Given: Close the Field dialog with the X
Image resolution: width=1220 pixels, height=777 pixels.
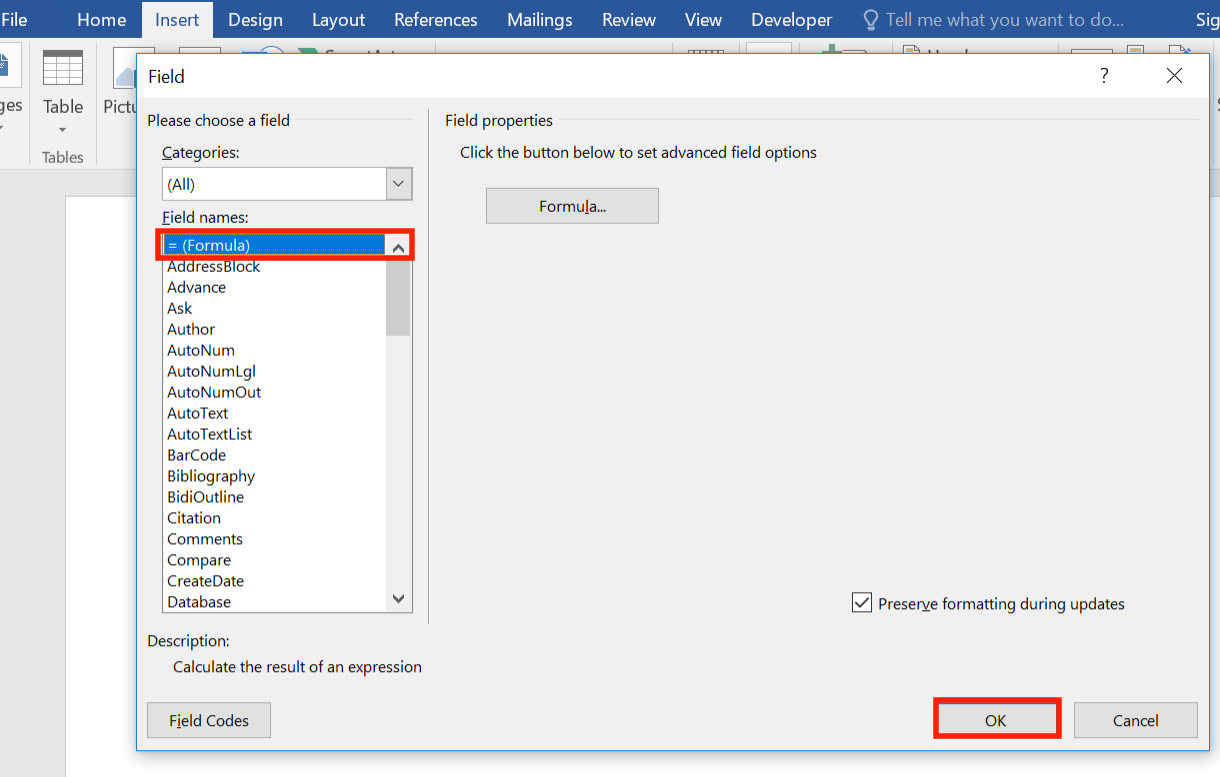Looking at the screenshot, I should [x=1174, y=76].
